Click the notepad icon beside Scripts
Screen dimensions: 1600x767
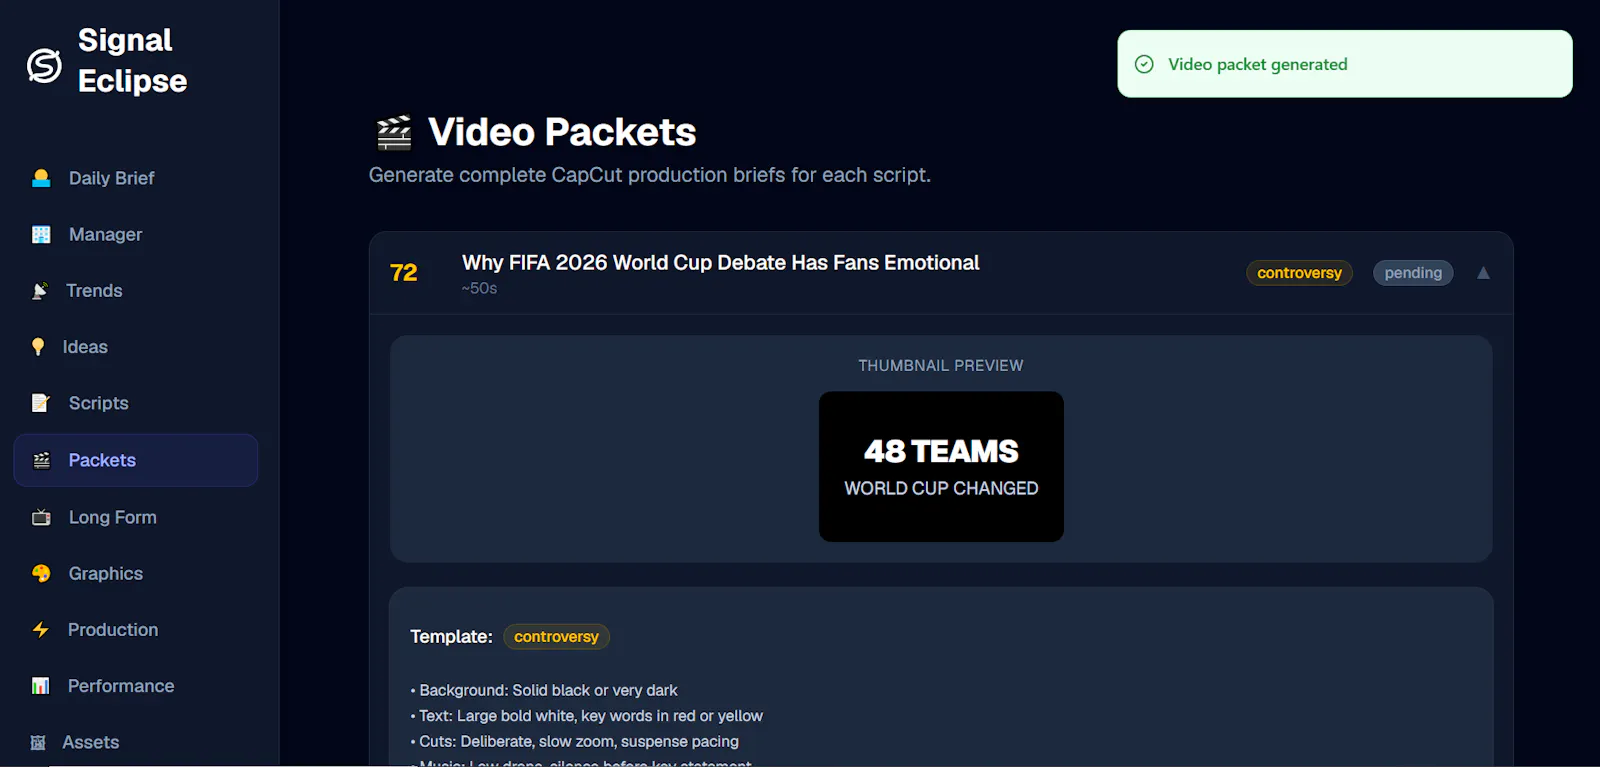[x=41, y=403]
